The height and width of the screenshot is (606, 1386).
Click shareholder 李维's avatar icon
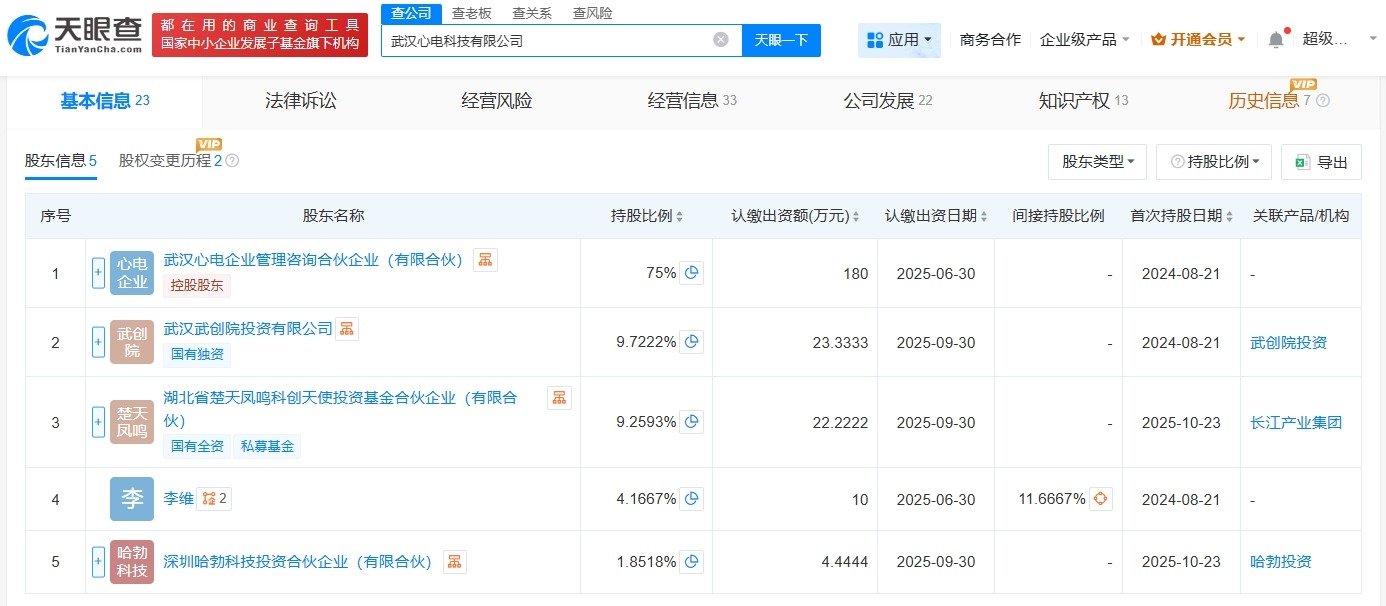tap(130, 498)
